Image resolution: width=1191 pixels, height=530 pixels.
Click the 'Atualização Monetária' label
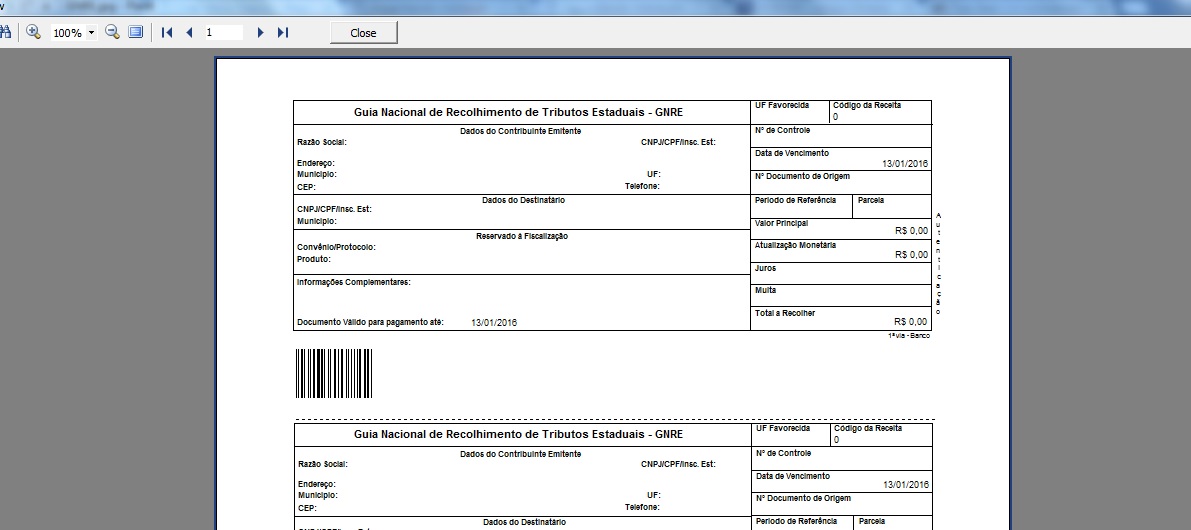click(x=795, y=245)
